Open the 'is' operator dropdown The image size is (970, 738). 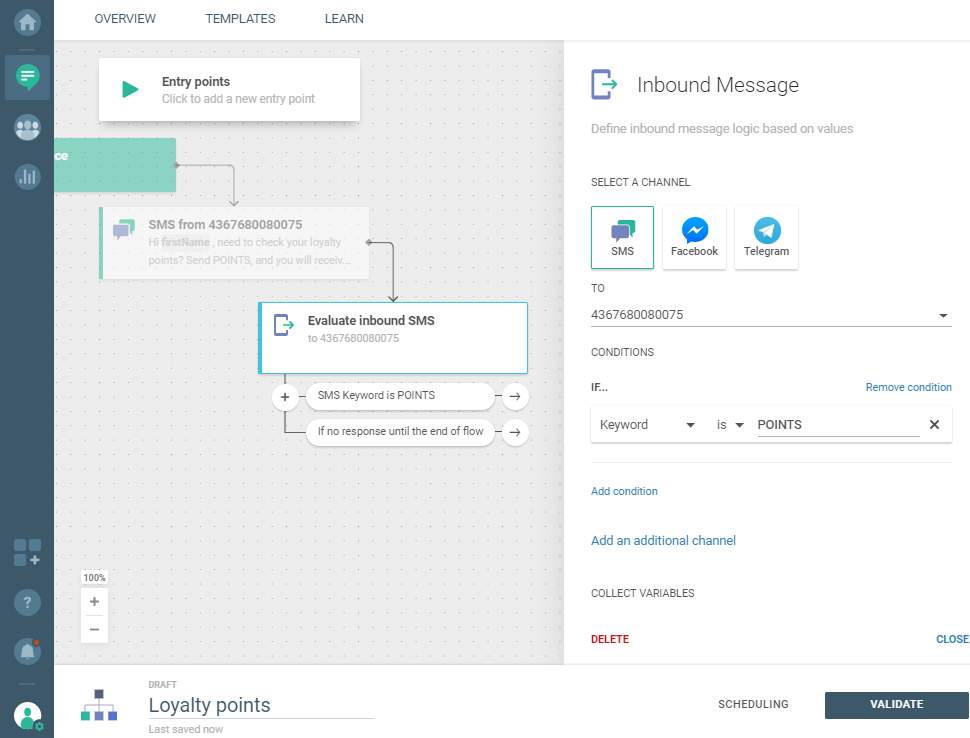click(x=730, y=425)
